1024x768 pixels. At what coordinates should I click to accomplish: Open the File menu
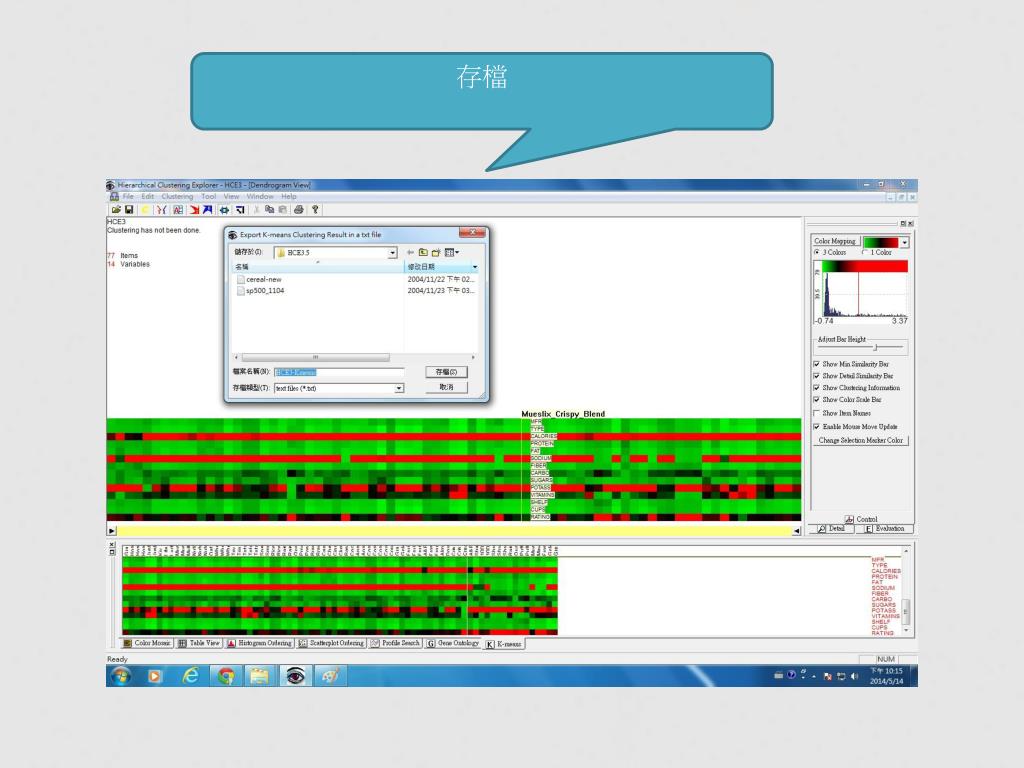click(x=128, y=197)
